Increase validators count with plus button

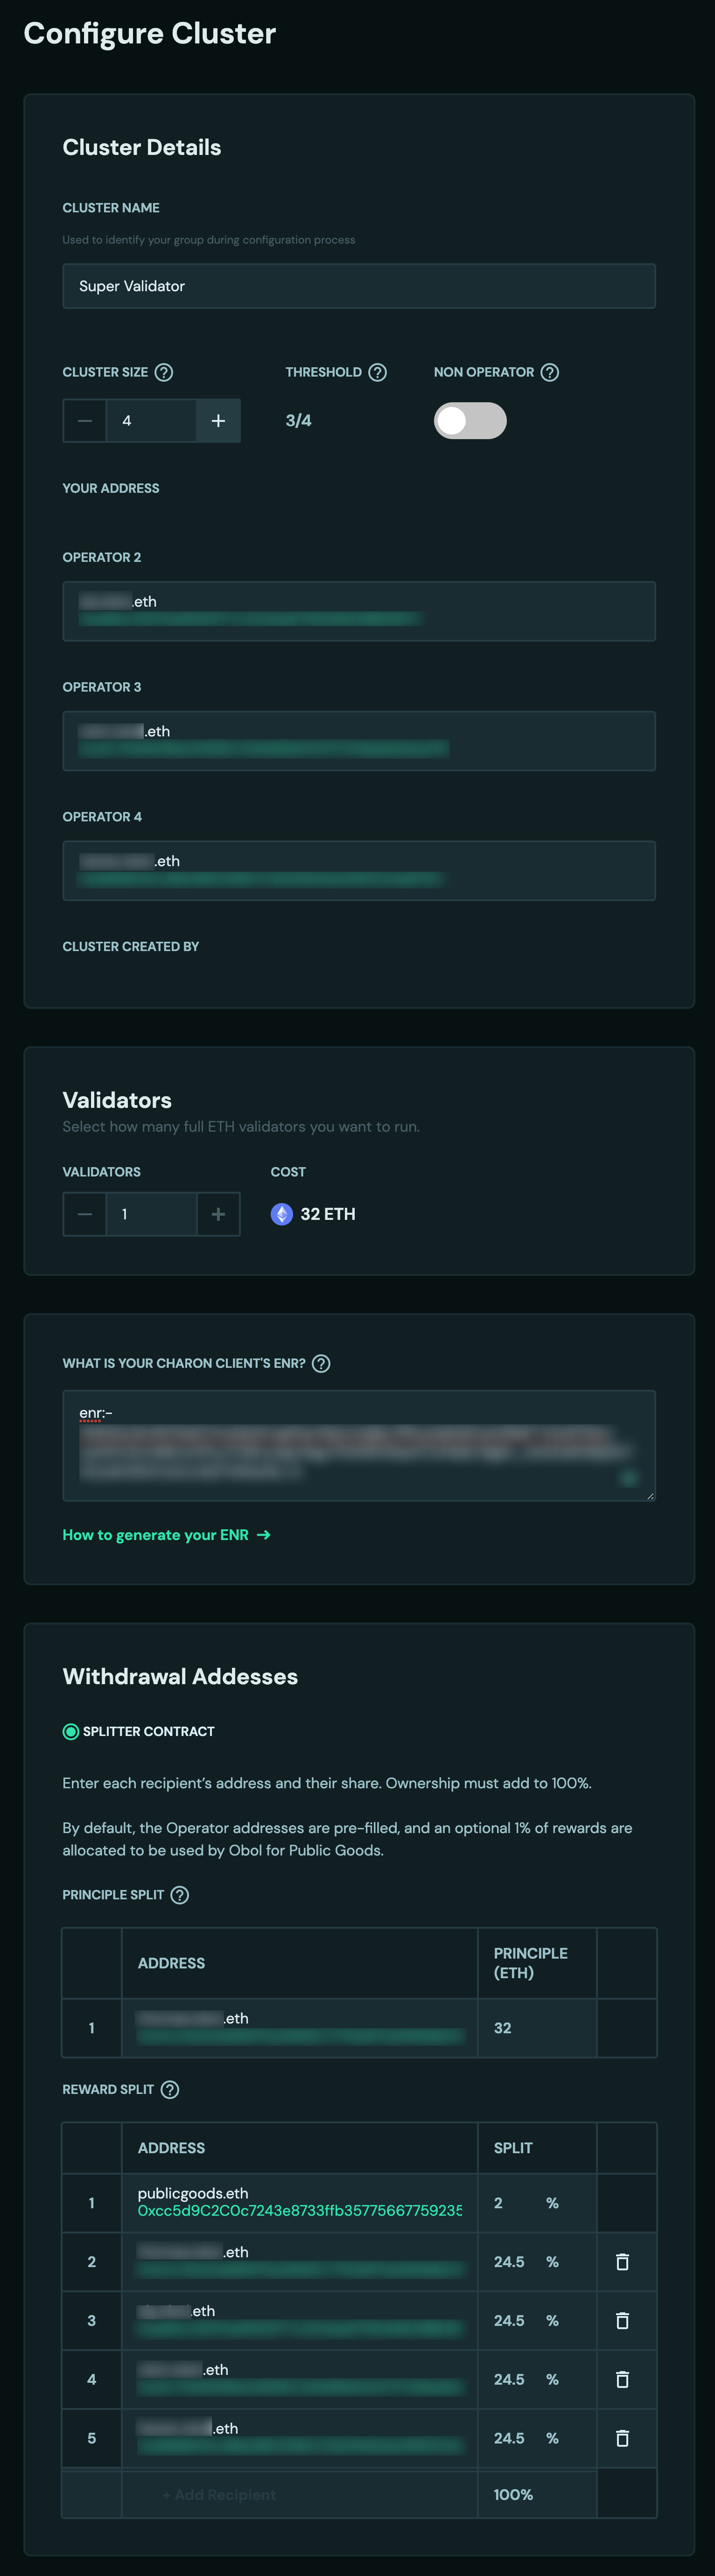[x=218, y=1214]
